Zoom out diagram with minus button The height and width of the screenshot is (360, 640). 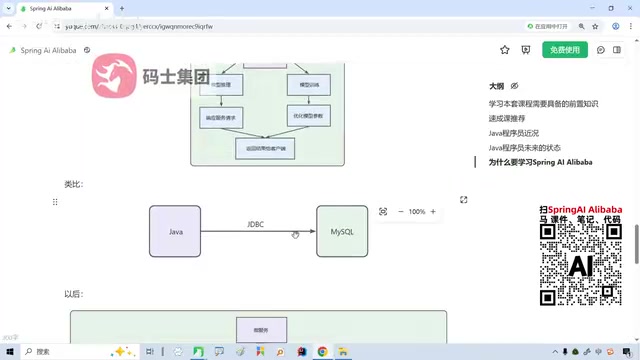pos(400,211)
